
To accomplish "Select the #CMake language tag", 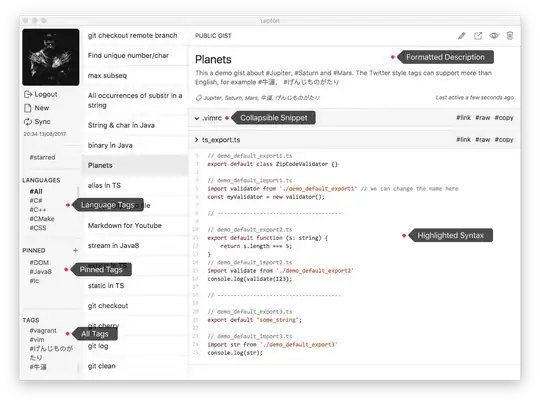I will coord(42,219).
